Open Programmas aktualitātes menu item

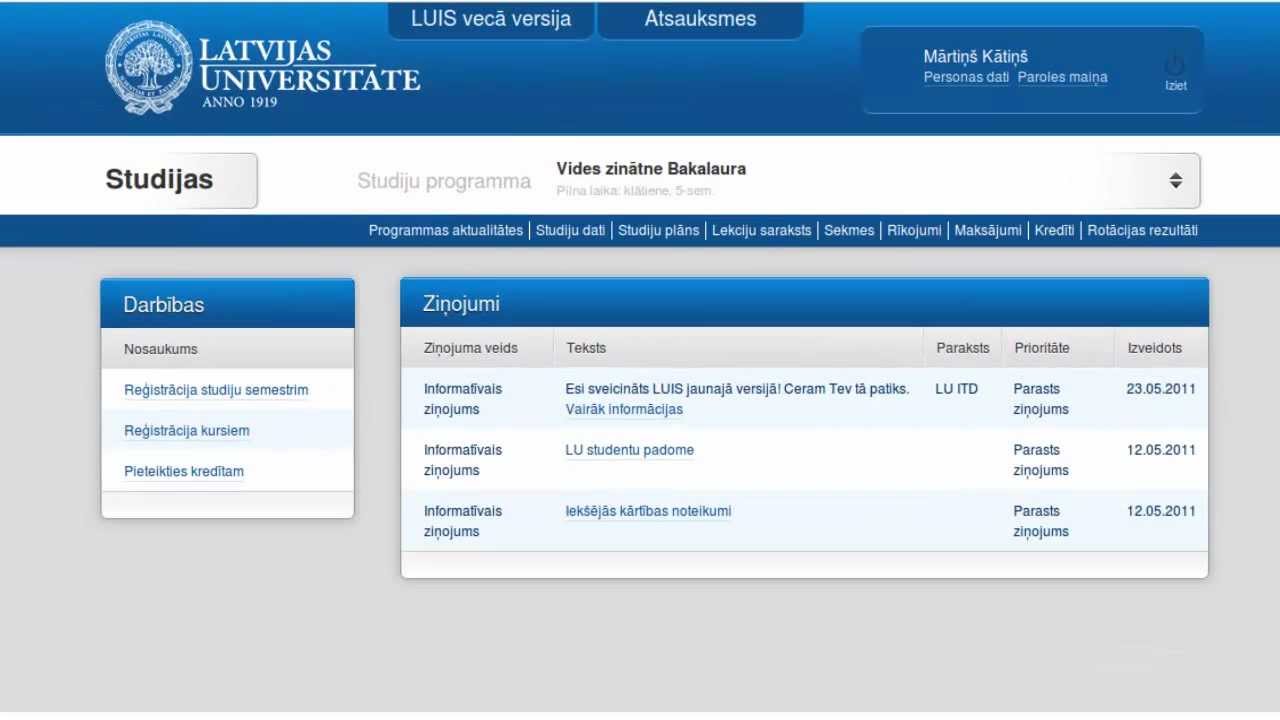(x=446, y=230)
